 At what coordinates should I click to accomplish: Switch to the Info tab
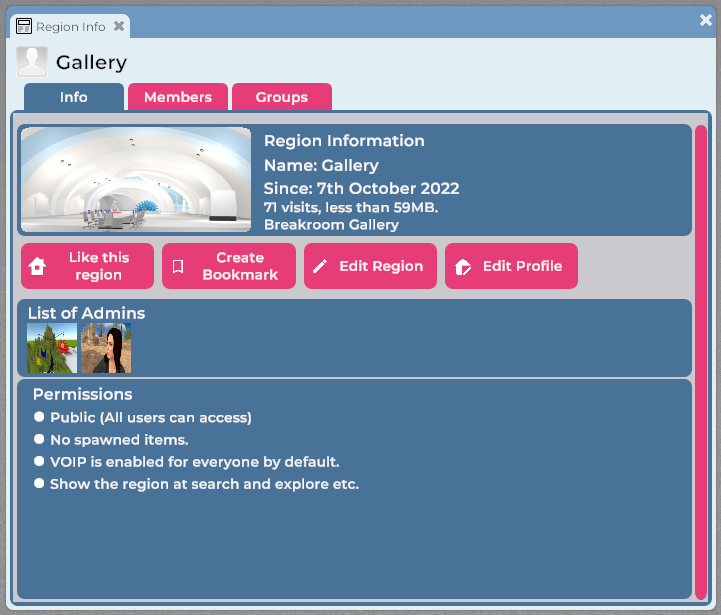click(x=74, y=97)
